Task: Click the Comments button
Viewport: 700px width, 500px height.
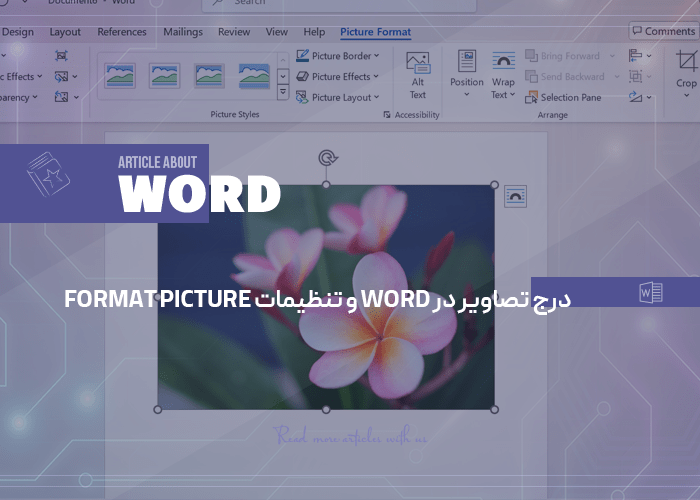Action: pyautogui.click(x=664, y=31)
